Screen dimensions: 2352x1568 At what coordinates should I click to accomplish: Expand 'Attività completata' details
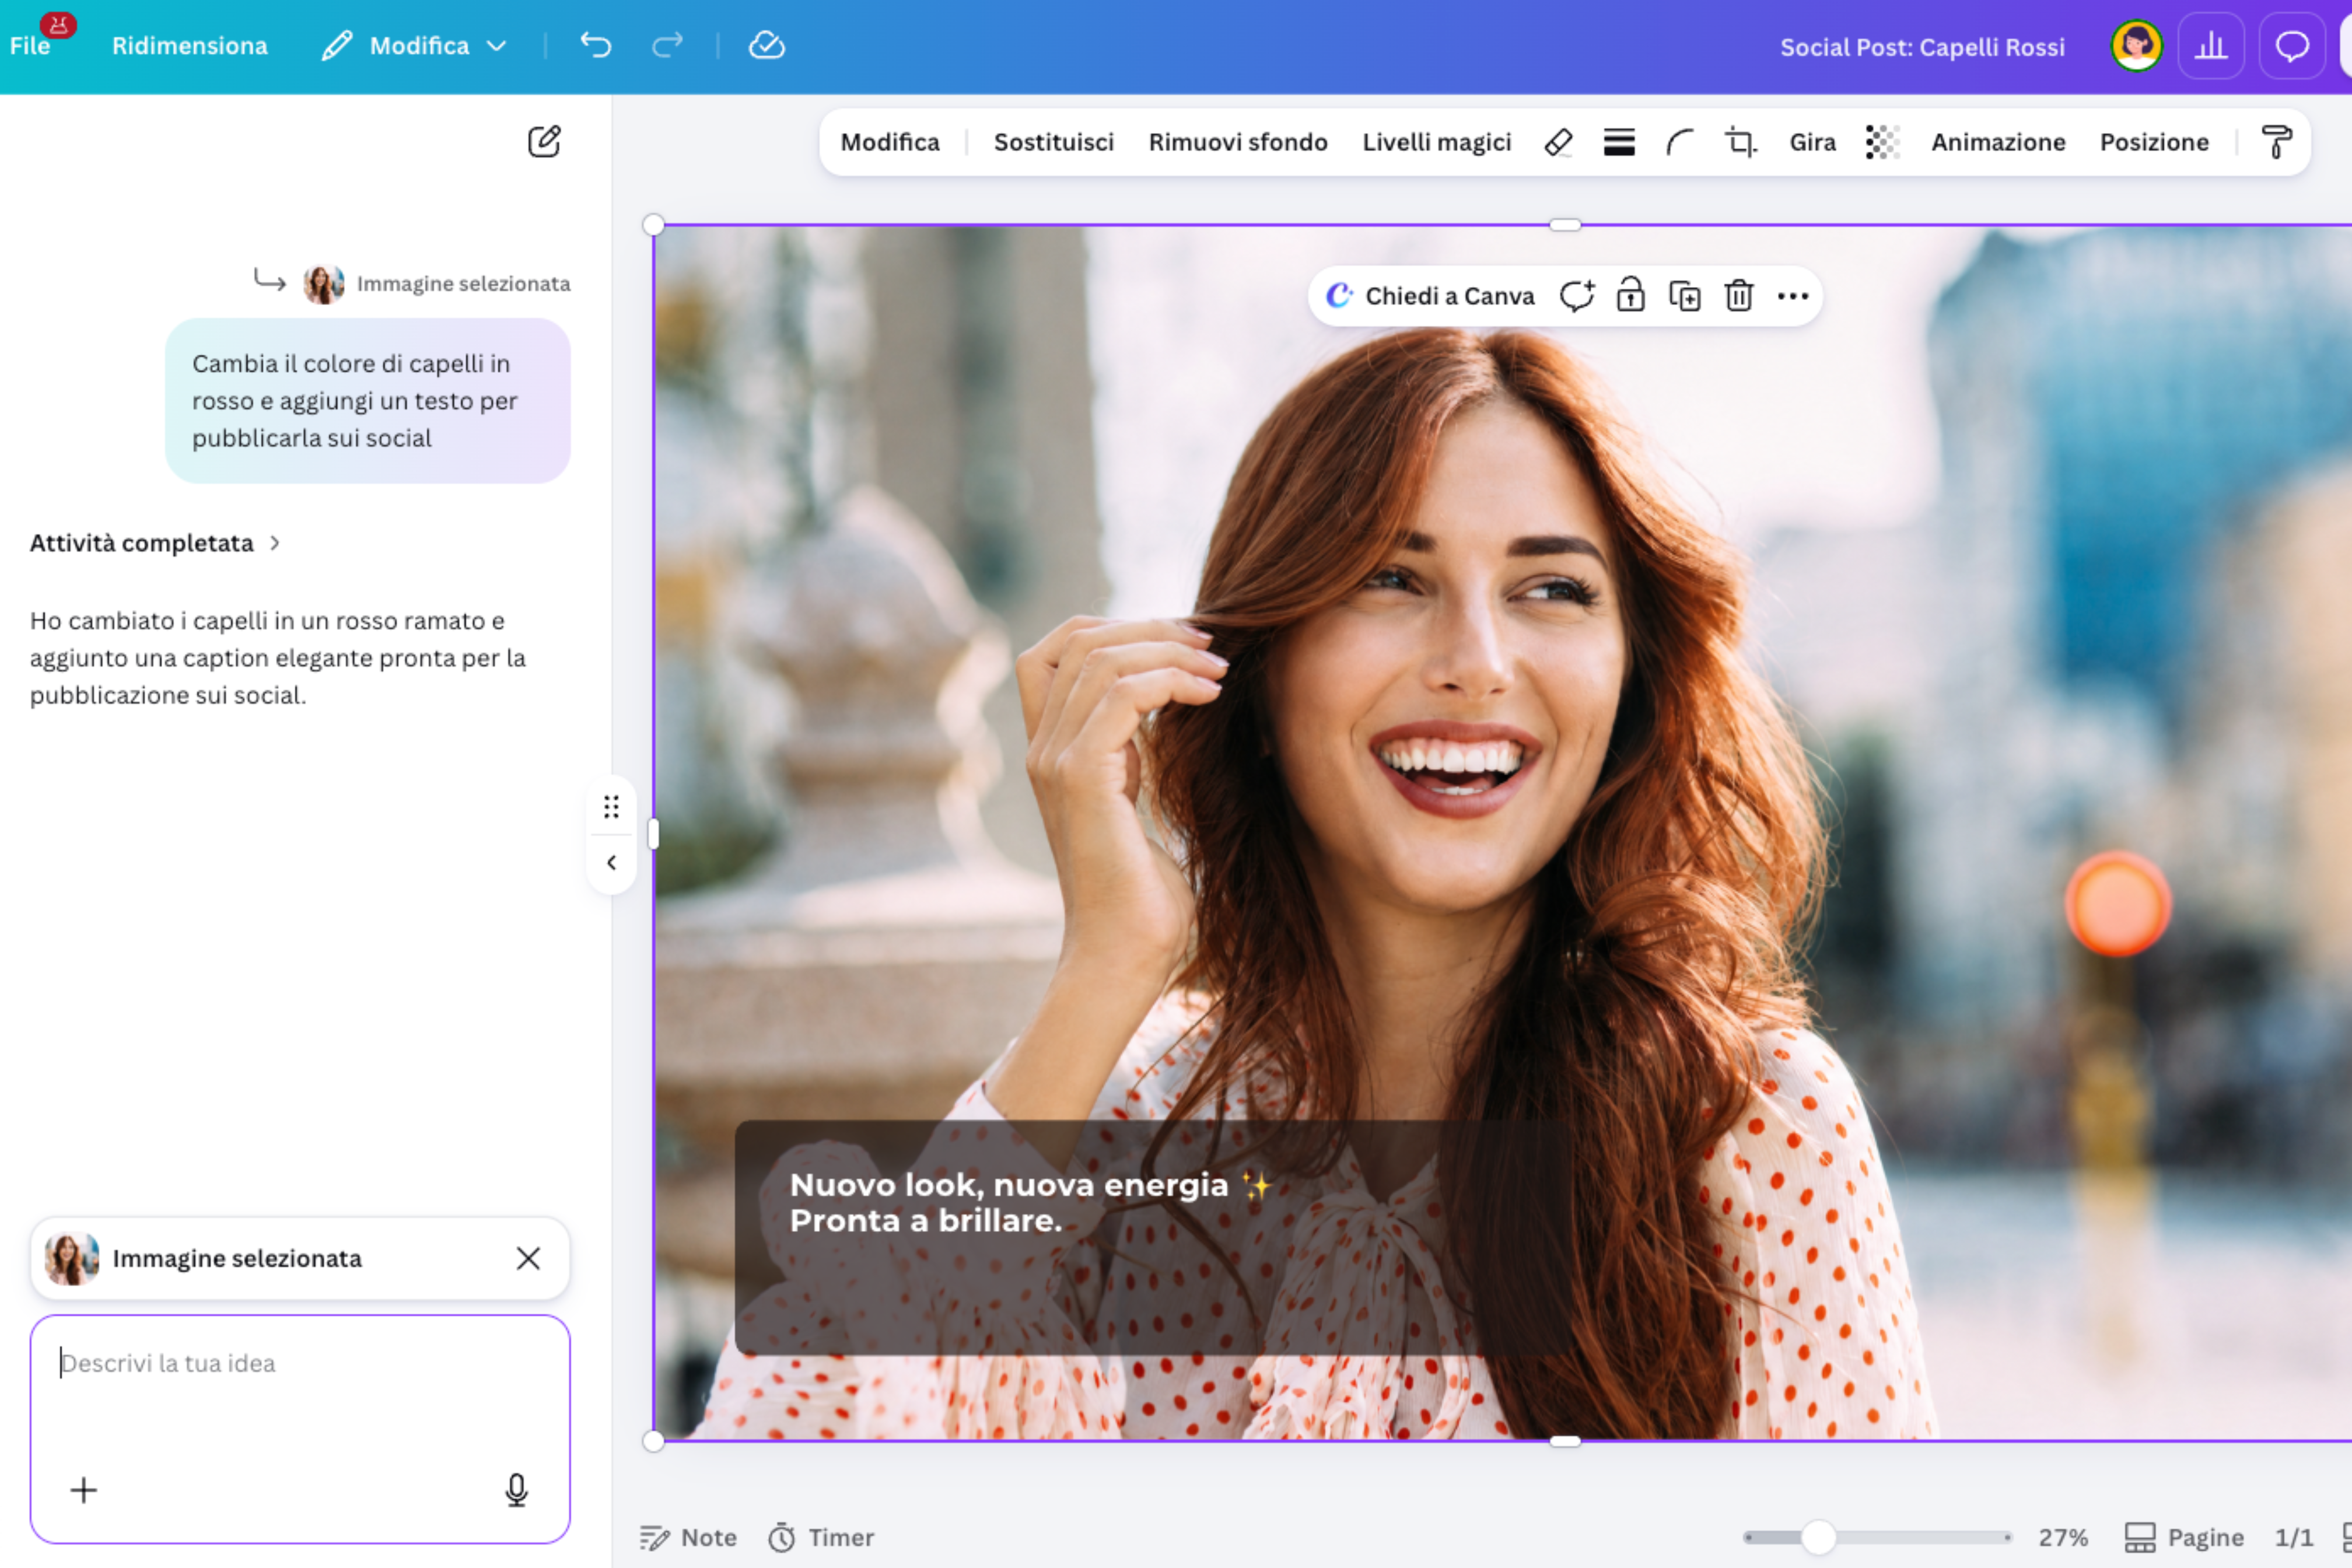pyautogui.click(x=155, y=543)
